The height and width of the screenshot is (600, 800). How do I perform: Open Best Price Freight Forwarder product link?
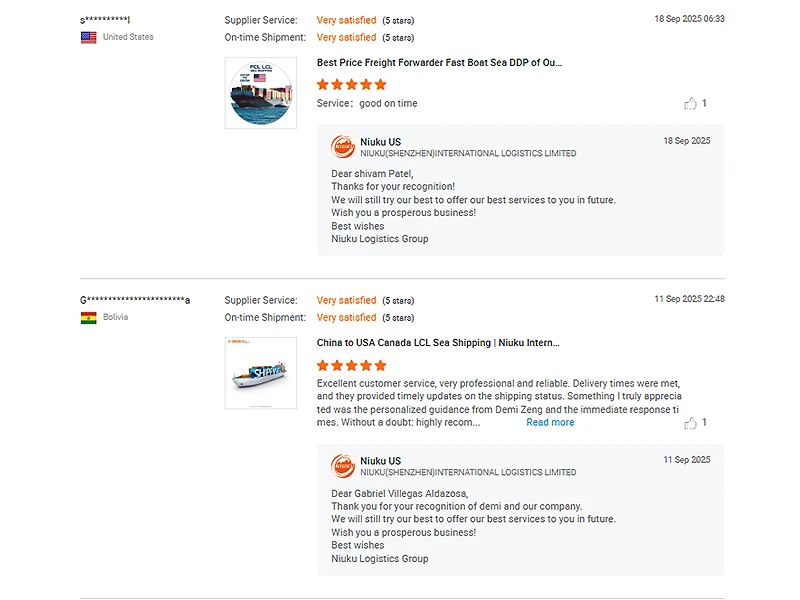pos(439,62)
